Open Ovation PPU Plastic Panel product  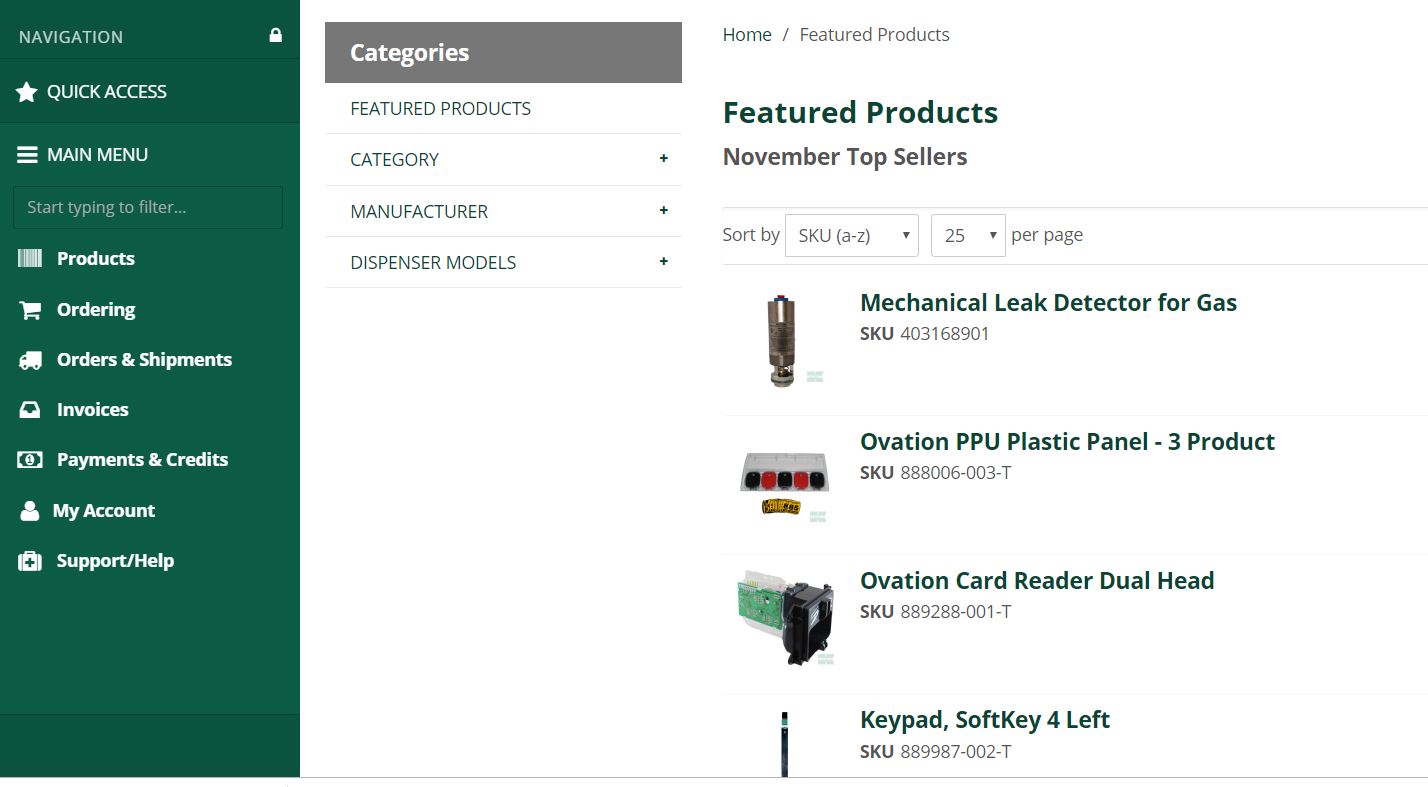tap(1067, 441)
